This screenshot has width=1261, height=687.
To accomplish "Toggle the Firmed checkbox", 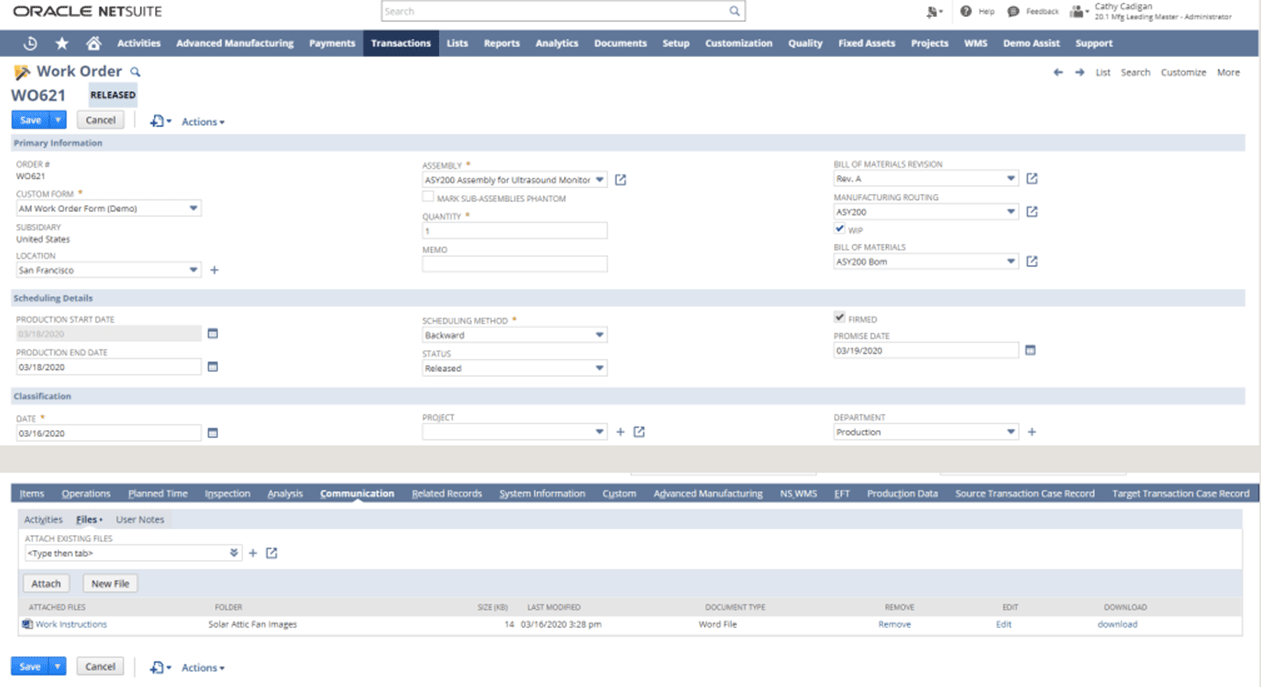I will 840,318.
